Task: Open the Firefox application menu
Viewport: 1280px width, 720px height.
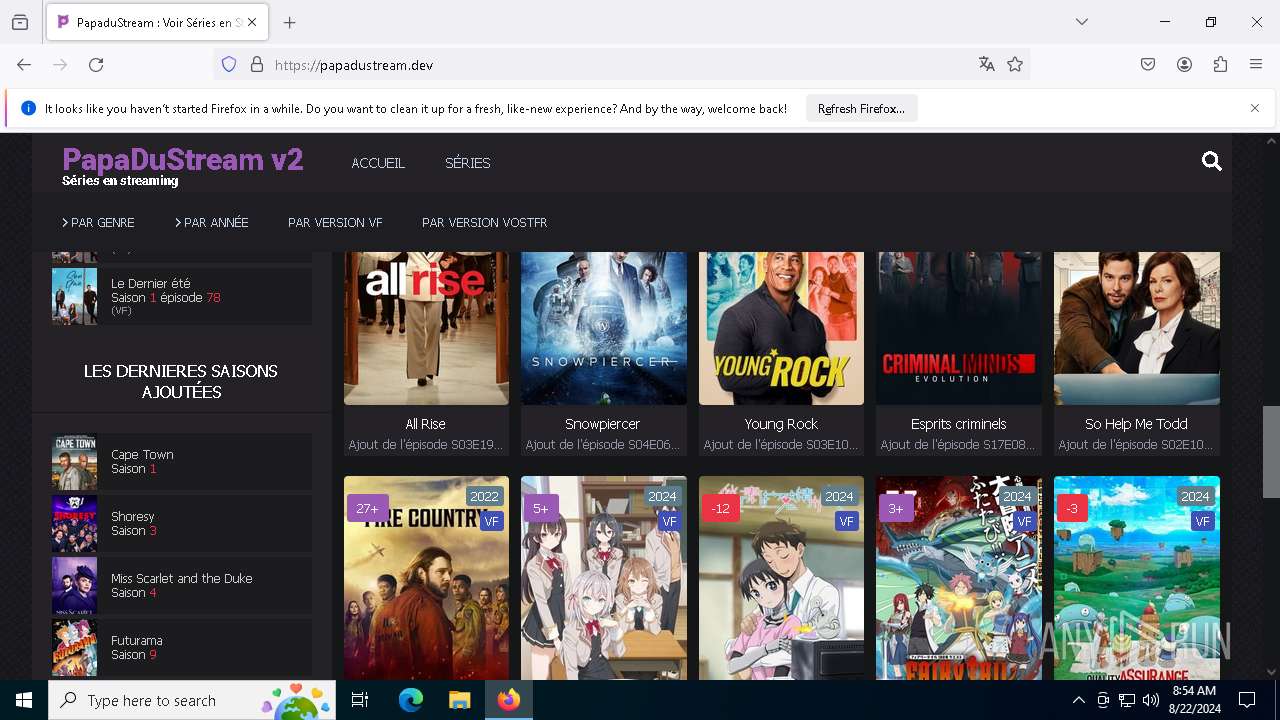Action: click(x=1256, y=65)
